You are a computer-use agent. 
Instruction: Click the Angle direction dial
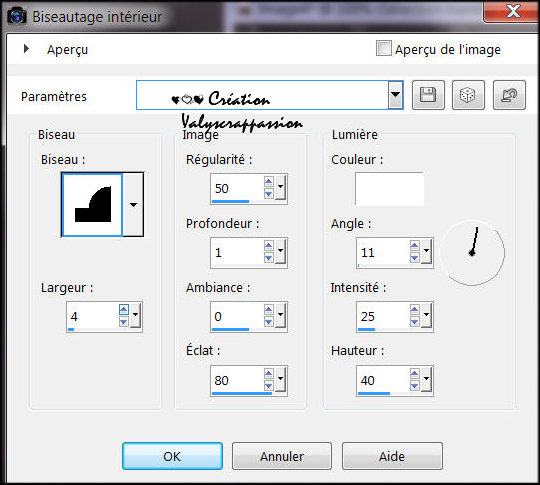(x=472, y=253)
